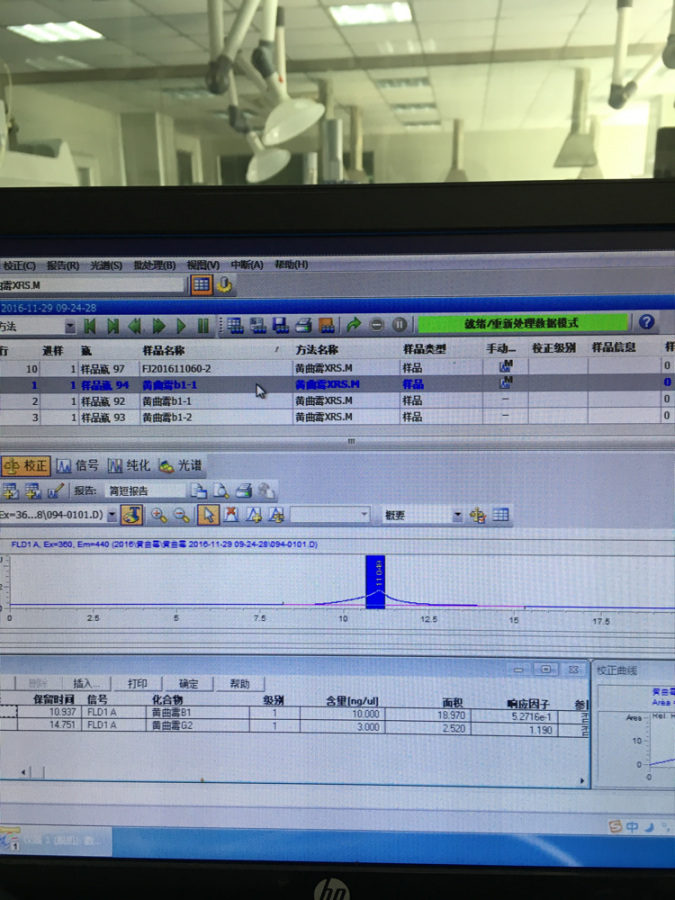Click the green 就绪/重新处理数据模式 status bar
The image size is (675, 900).
coord(522,323)
